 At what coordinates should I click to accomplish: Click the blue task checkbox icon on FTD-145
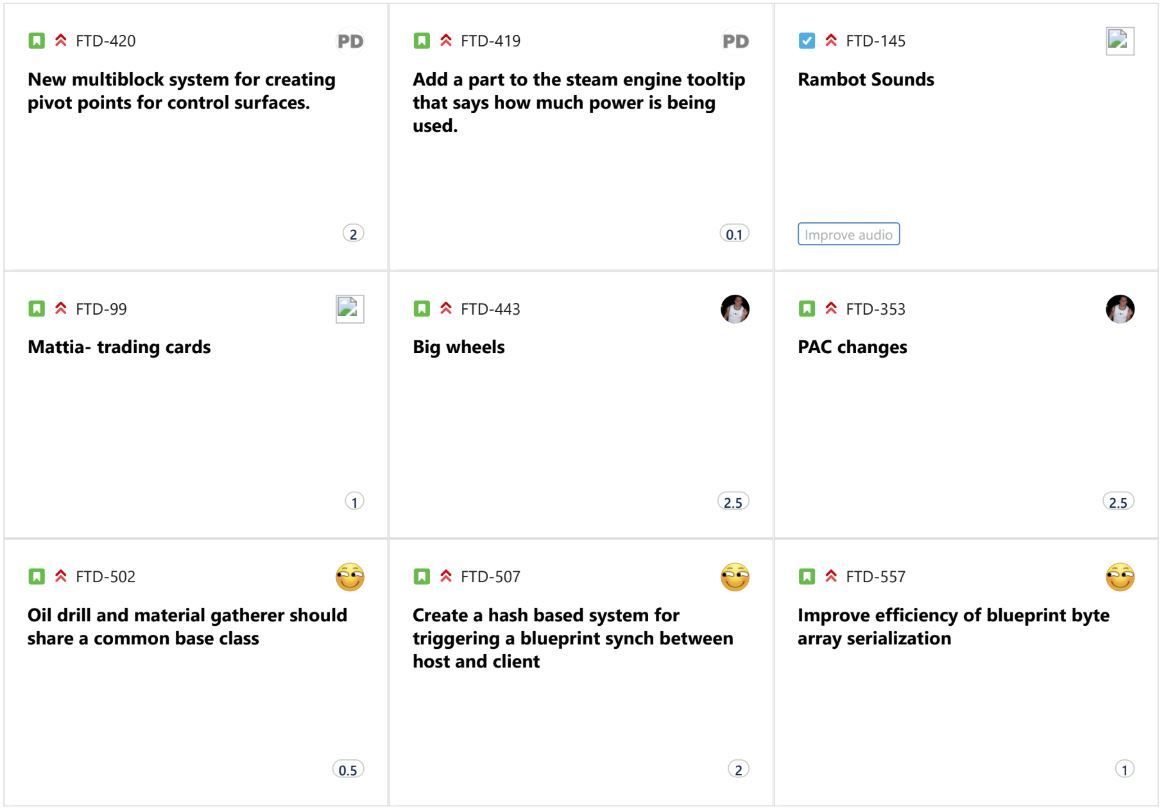point(806,41)
